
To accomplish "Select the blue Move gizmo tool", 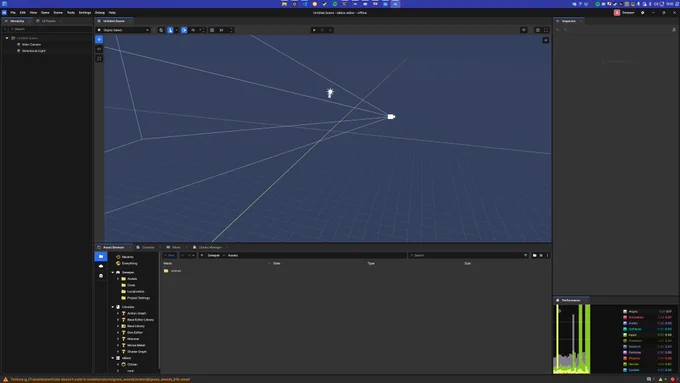I will 99,39.
